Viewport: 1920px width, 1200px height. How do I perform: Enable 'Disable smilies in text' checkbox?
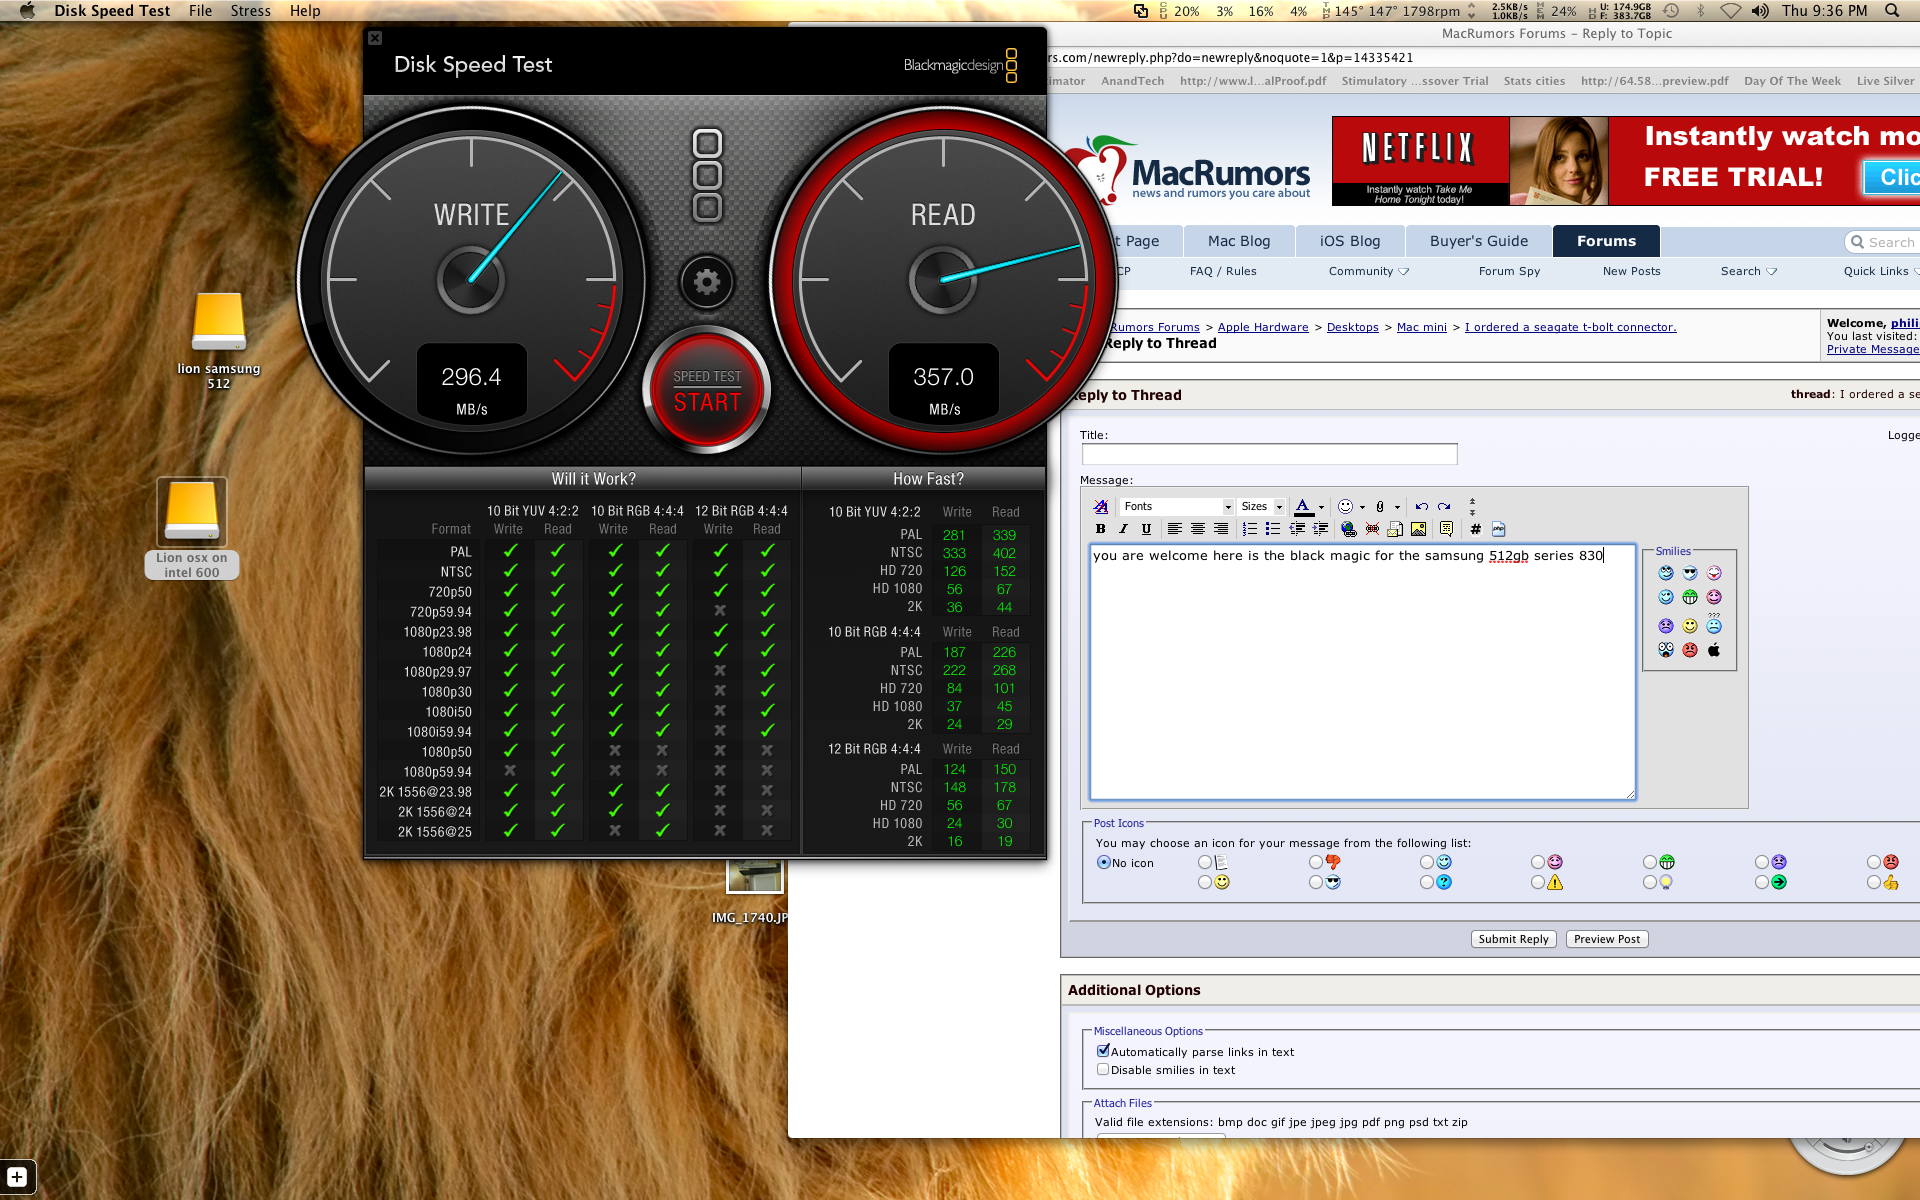point(1103,1069)
